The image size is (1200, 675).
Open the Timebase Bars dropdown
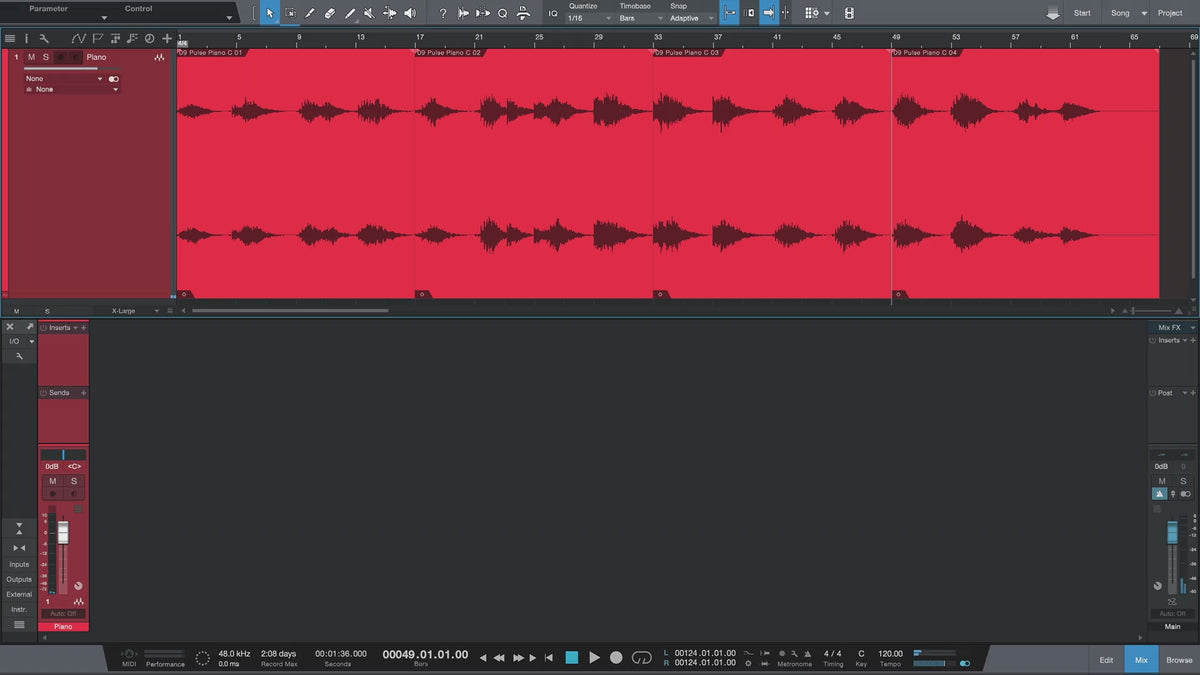(640, 18)
